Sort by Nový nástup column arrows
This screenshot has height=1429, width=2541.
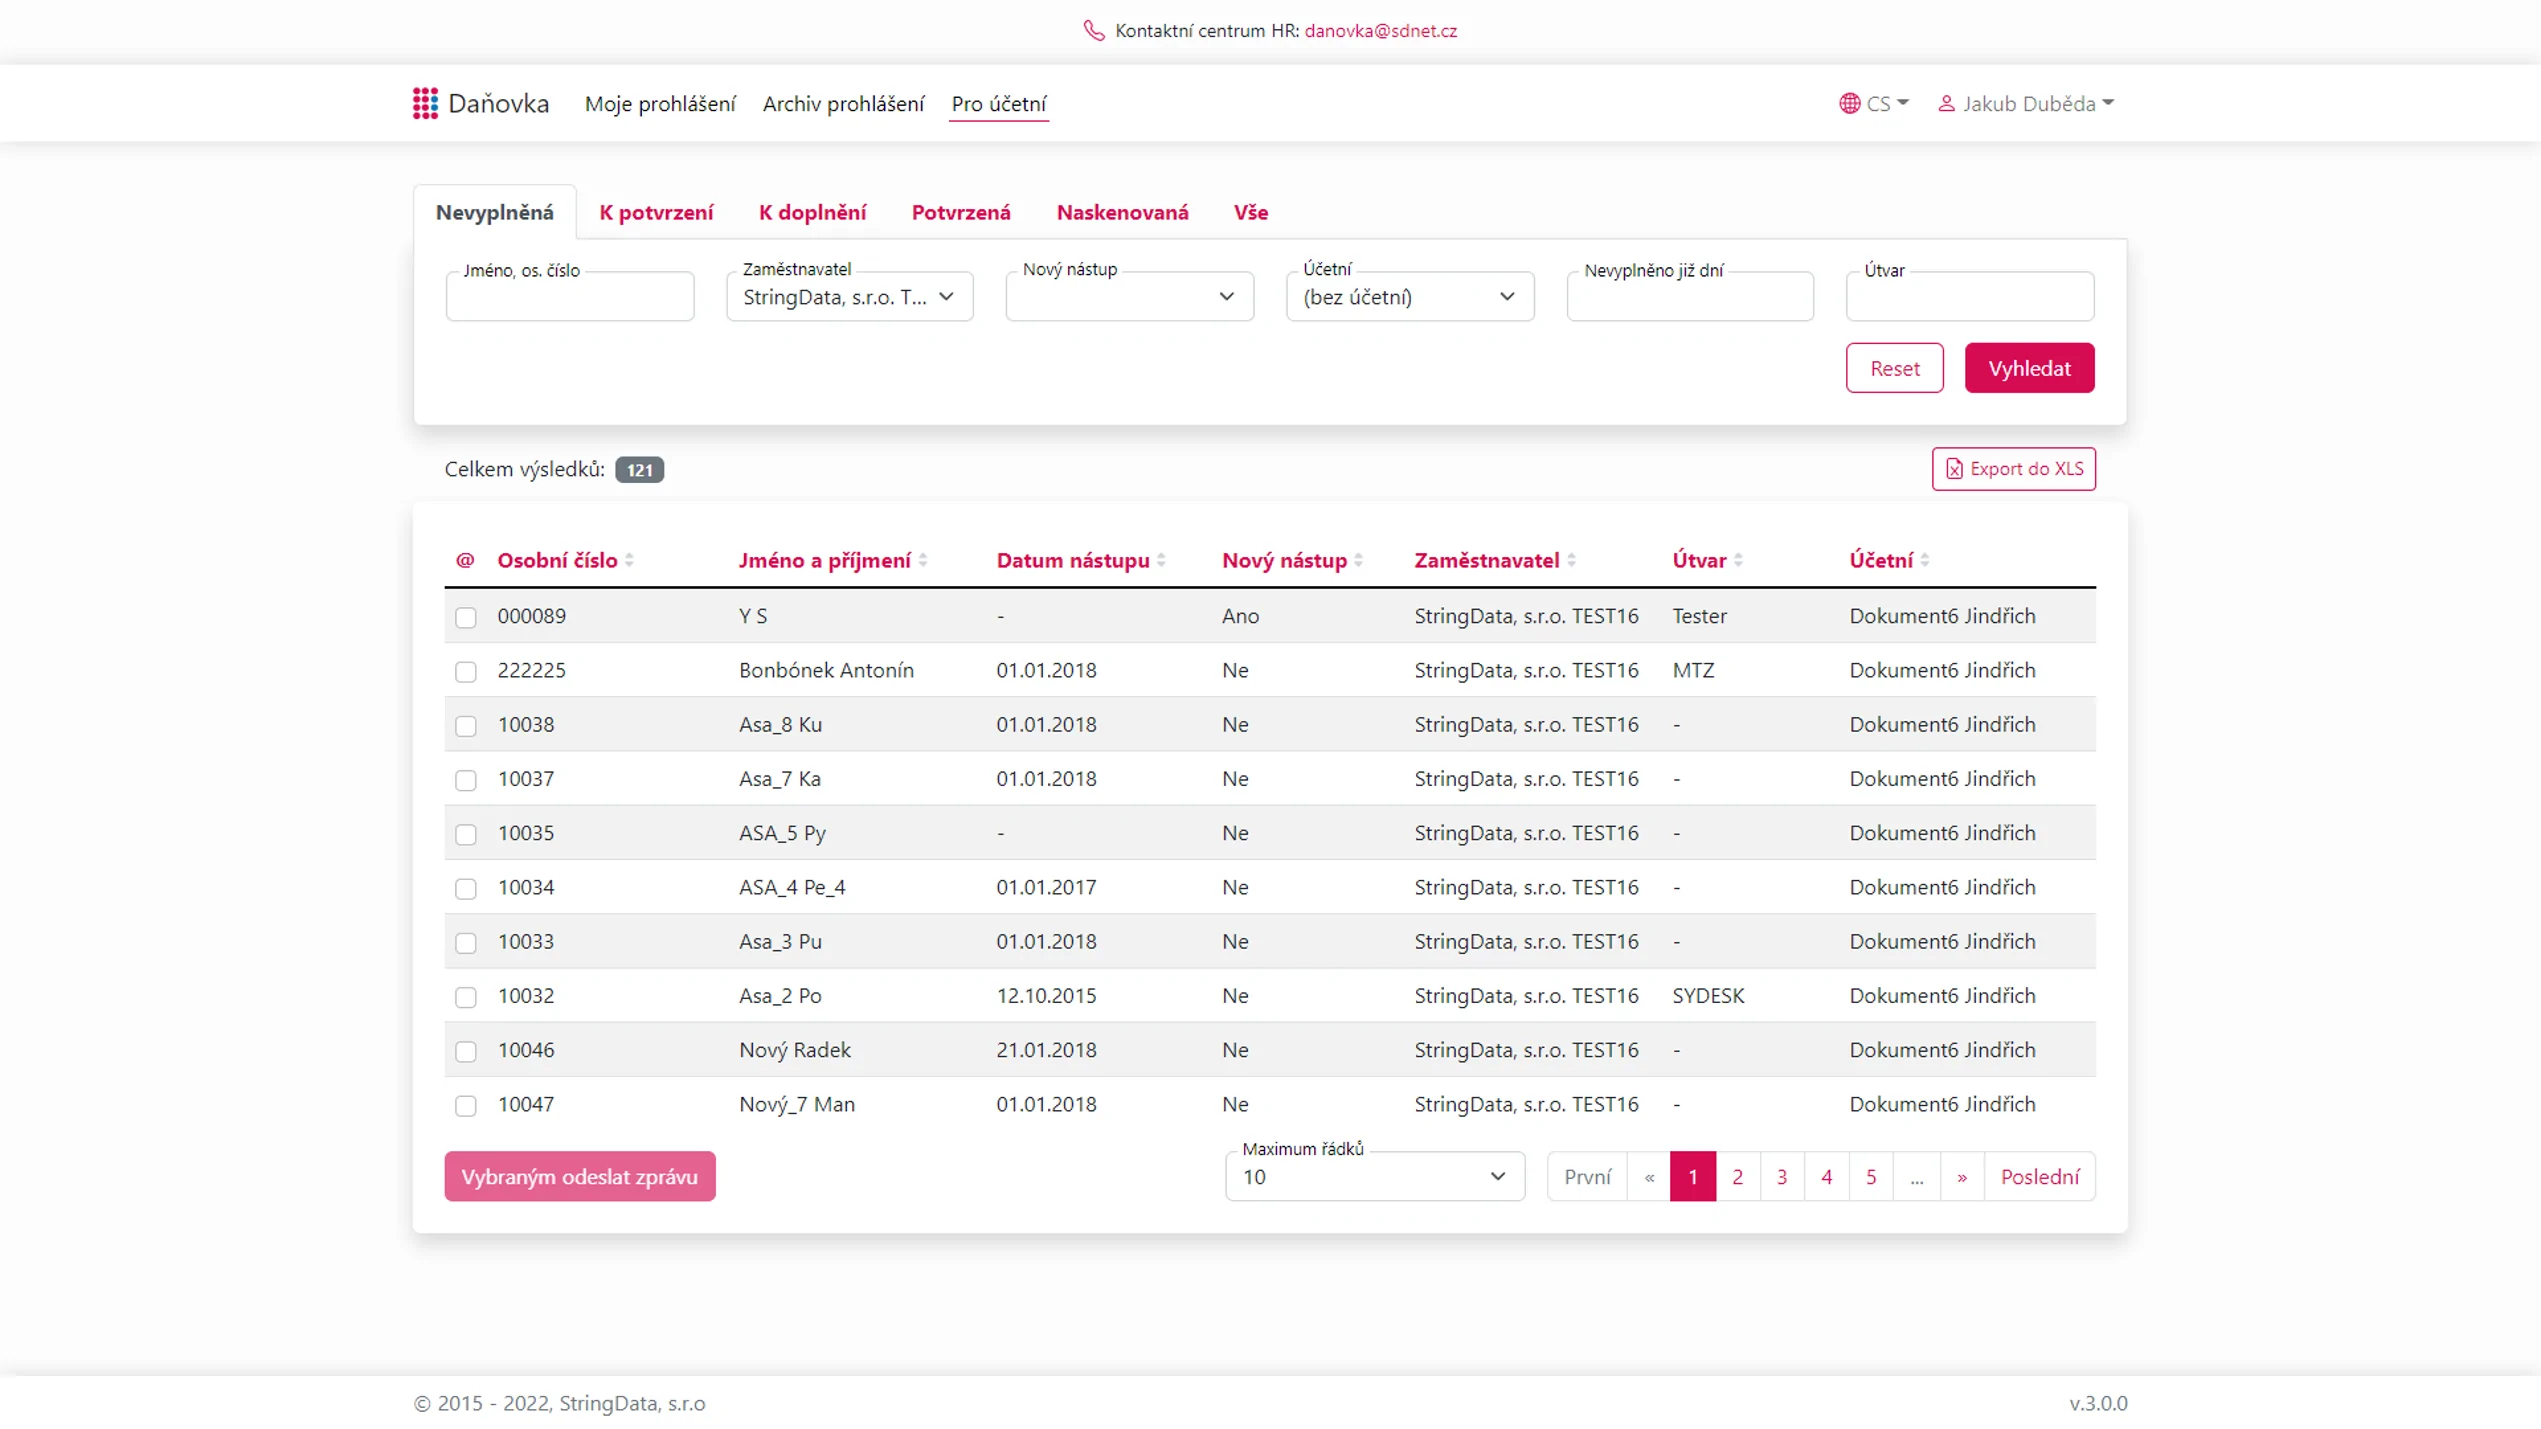[x=1358, y=560]
